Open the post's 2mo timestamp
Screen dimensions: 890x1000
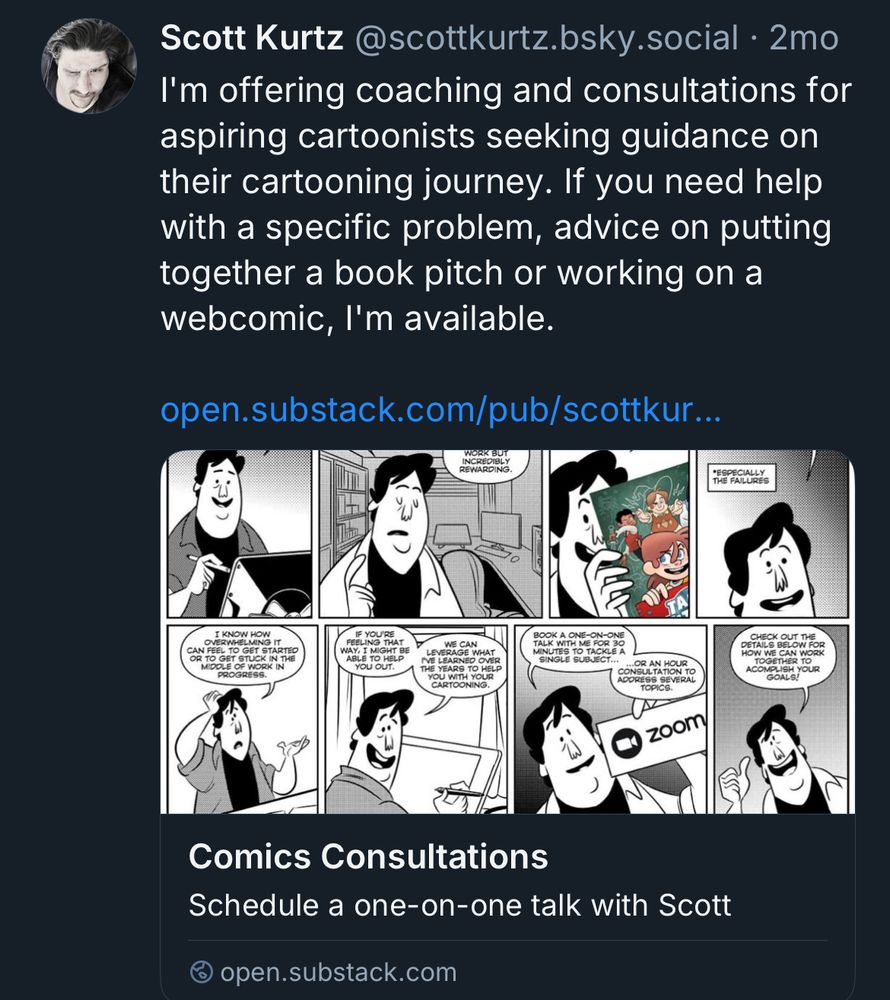pos(805,39)
